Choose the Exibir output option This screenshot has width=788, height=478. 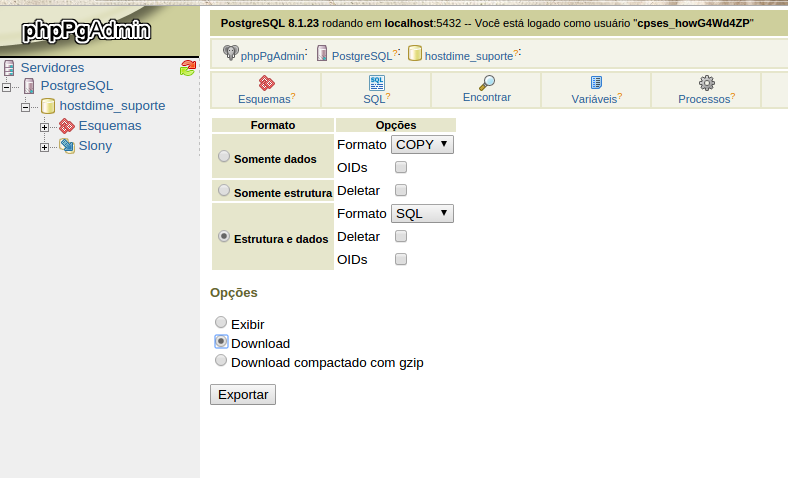pos(221,322)
